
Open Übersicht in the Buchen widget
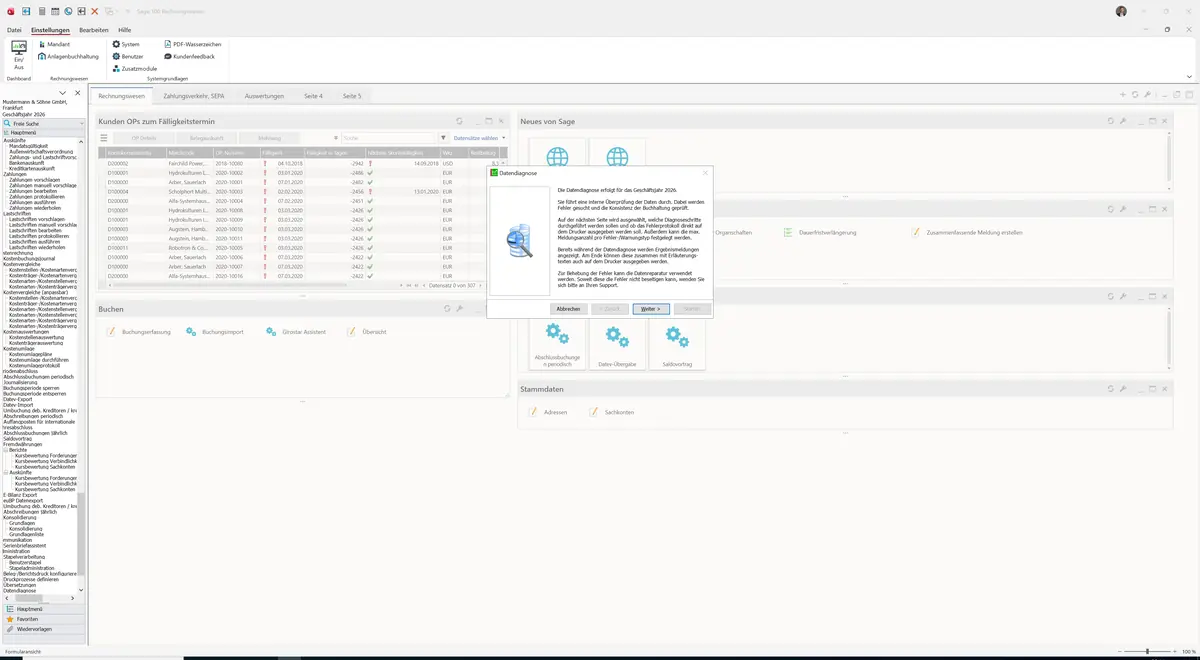click(x=366, y=332)
